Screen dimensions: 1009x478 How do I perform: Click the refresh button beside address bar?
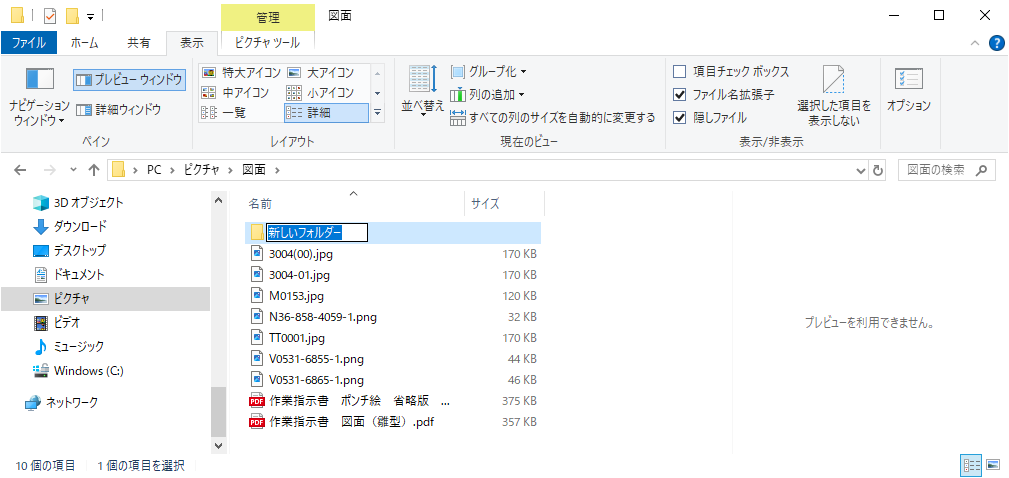(x=878, y=170)
